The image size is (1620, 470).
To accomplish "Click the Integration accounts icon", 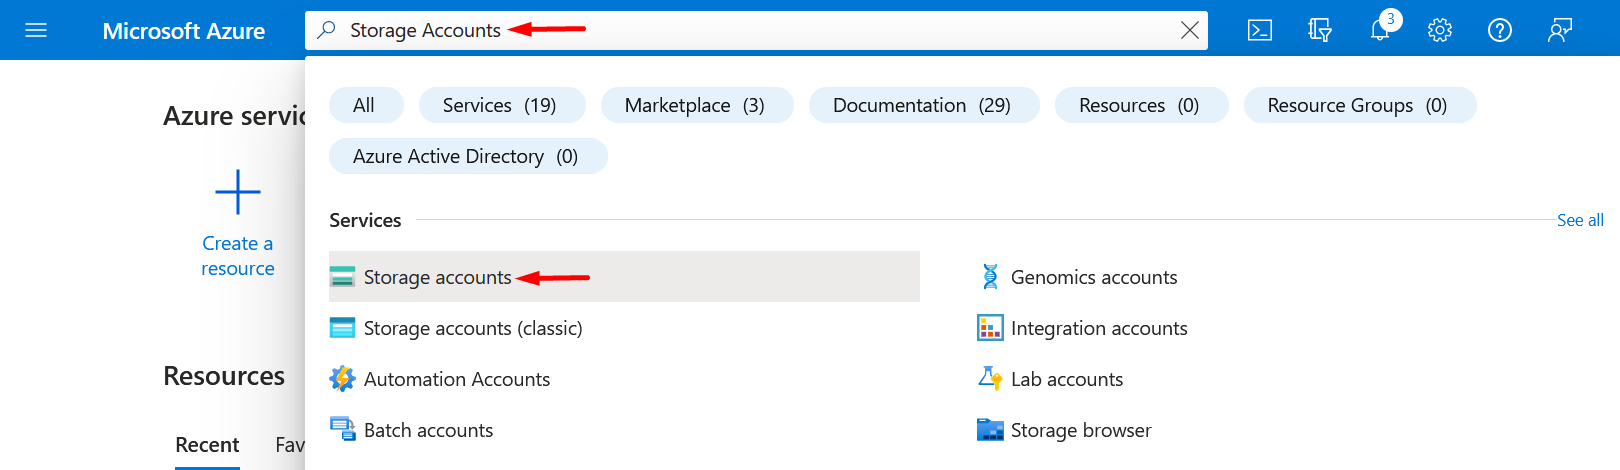I will click(x=990, y=328).
